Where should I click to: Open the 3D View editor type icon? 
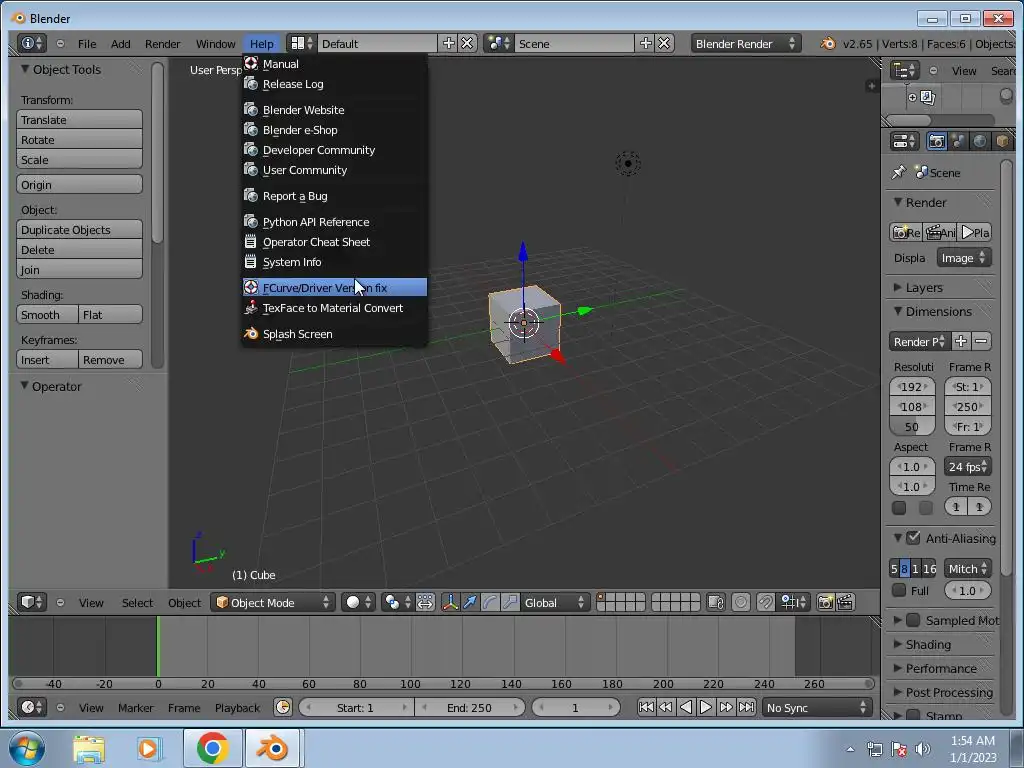[x=31, y=602]
